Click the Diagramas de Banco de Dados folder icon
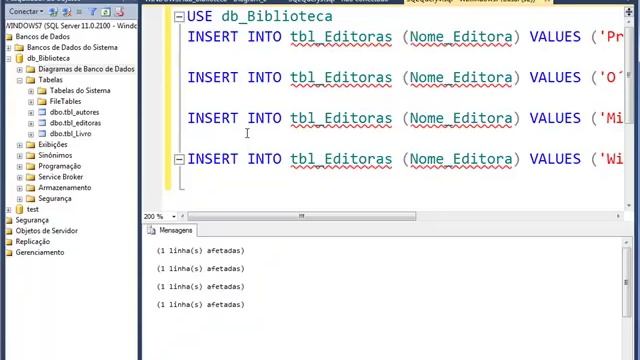Screen dimensions: 640x360 click(x=31, y=69)
